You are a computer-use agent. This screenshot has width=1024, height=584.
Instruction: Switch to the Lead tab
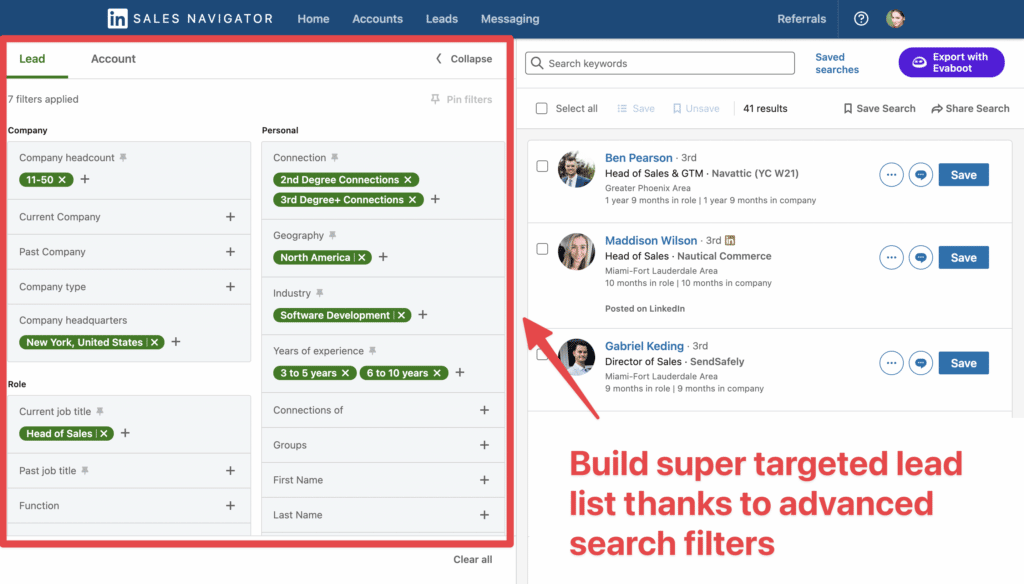tap(32, 59)
